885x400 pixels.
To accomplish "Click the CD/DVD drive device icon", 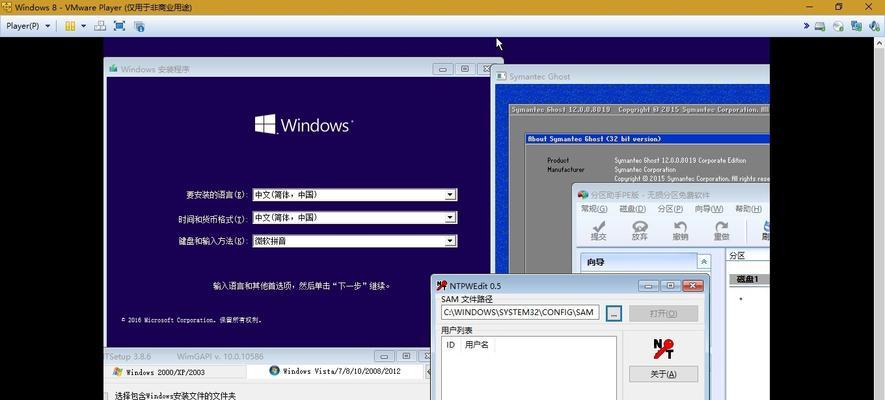I will 838,26.
